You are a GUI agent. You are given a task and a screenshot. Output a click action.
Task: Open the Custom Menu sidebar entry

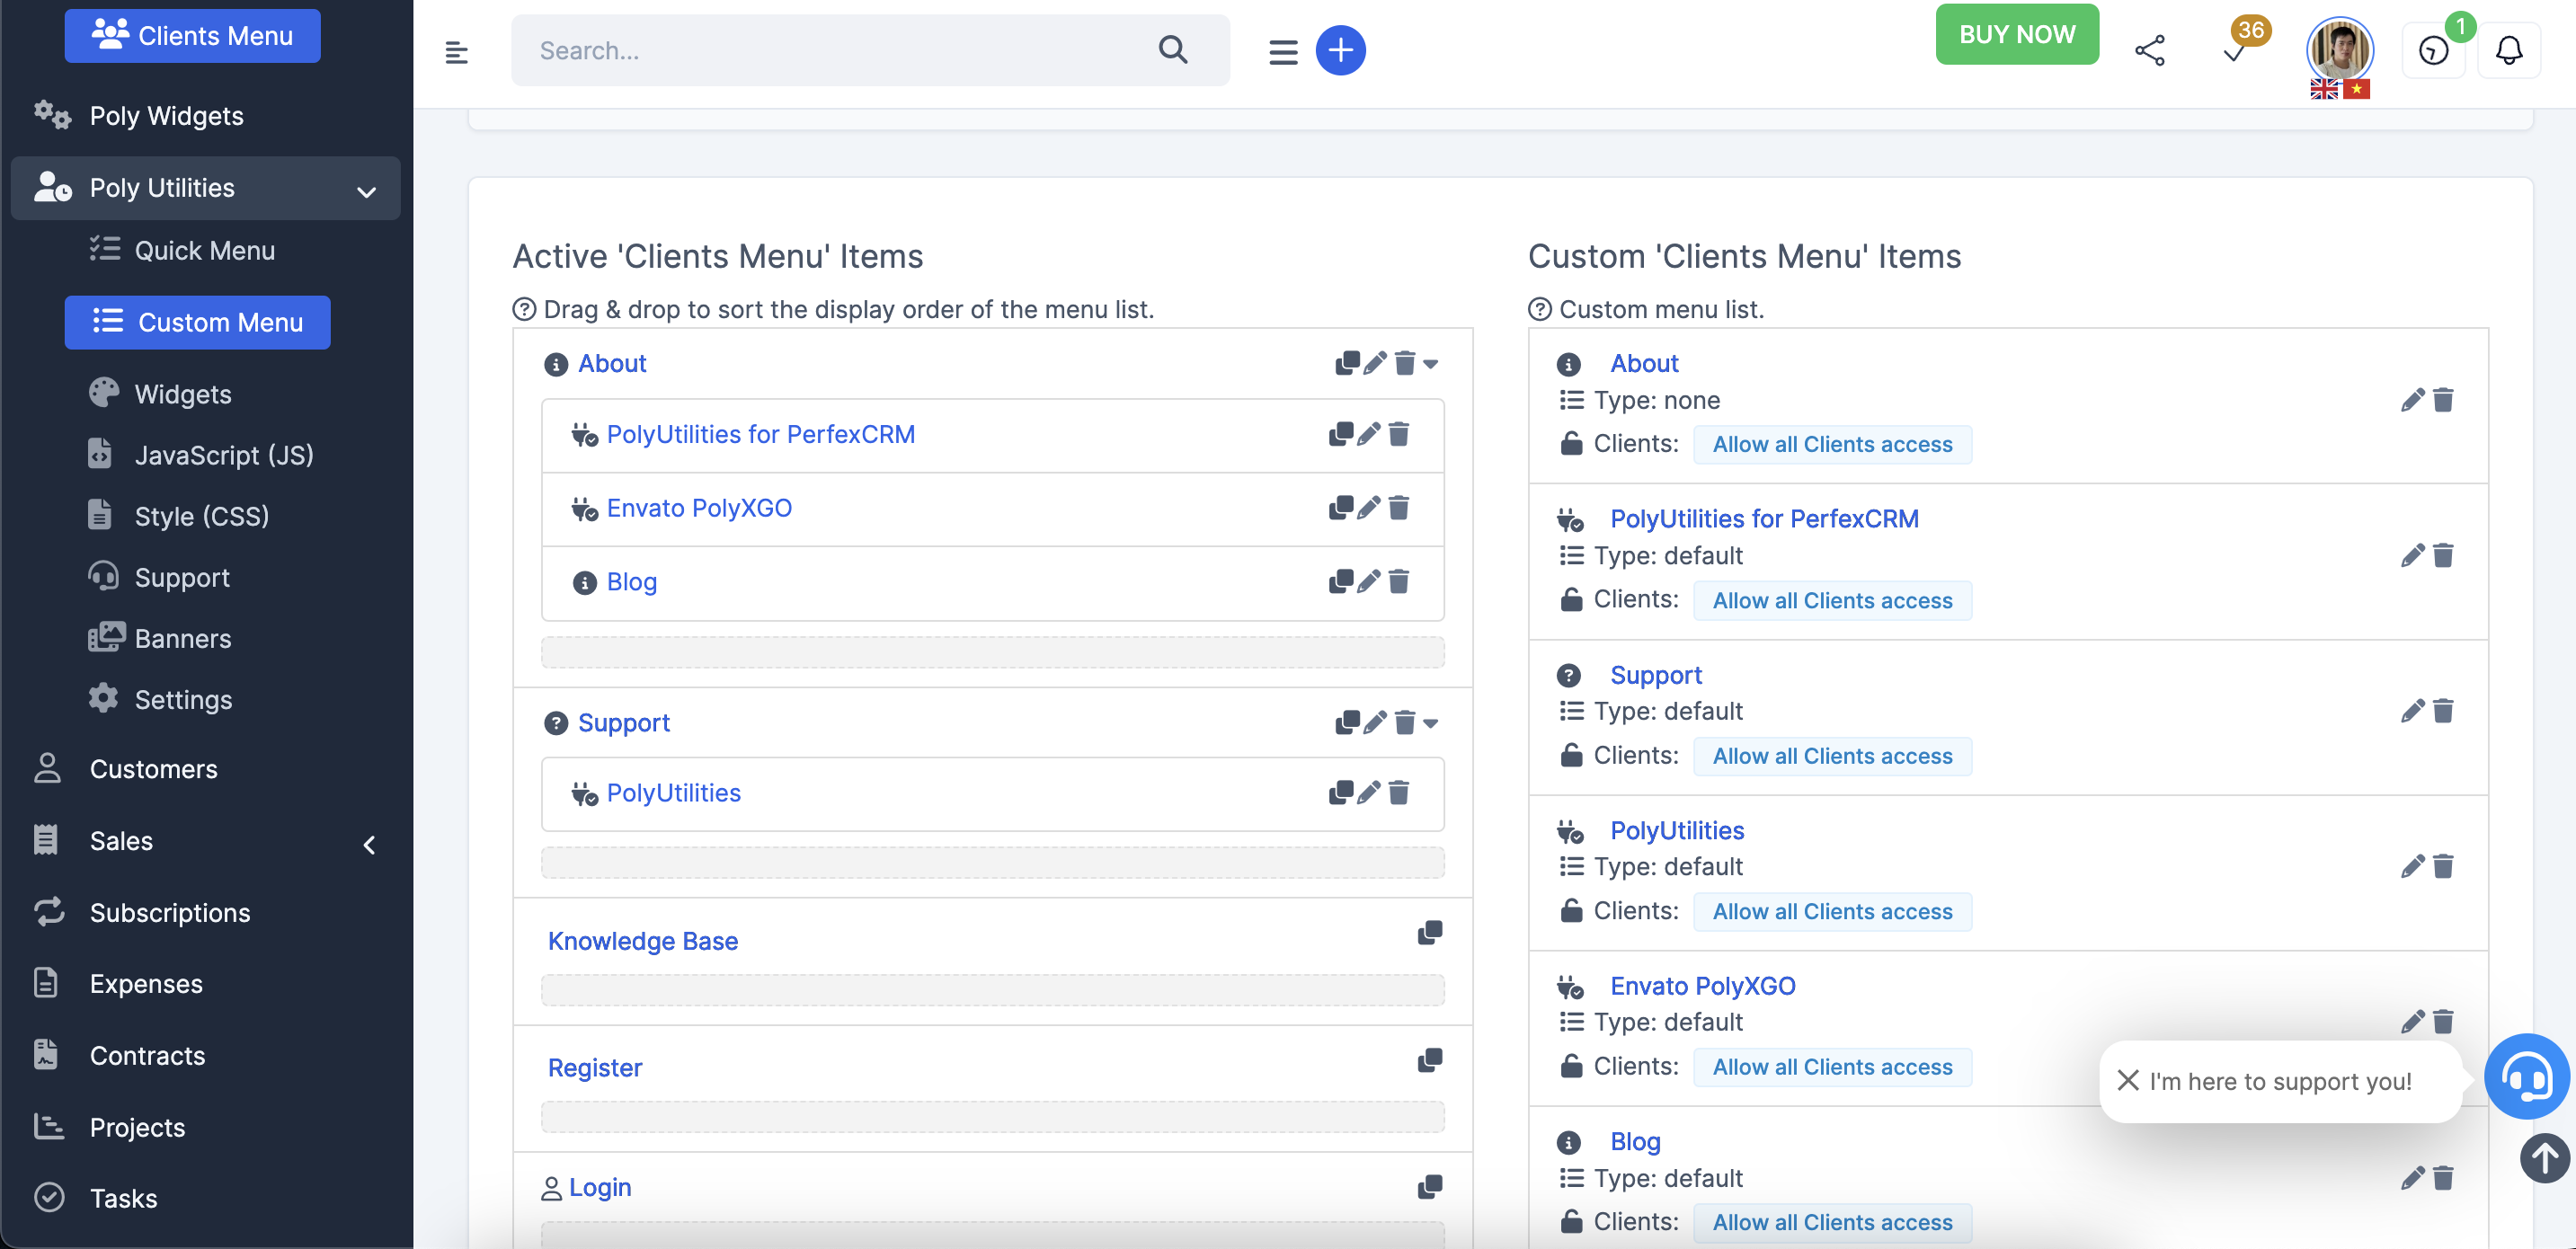[197, 322]
